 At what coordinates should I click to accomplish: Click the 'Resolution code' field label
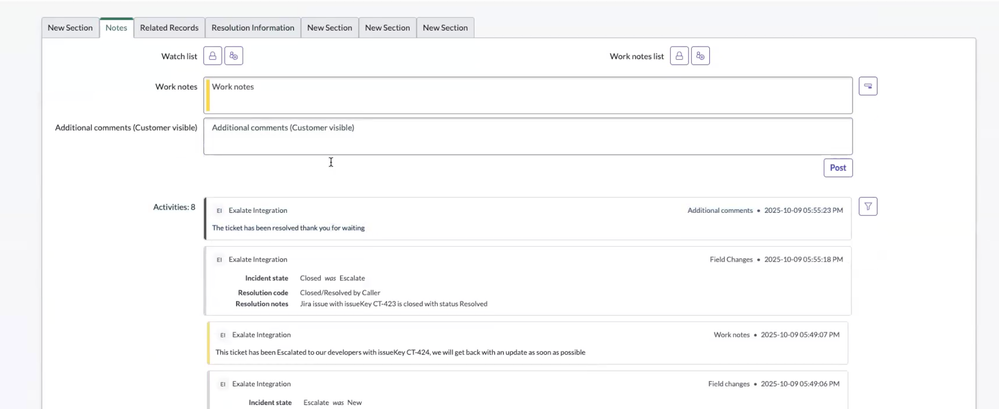tap(264, 292)
